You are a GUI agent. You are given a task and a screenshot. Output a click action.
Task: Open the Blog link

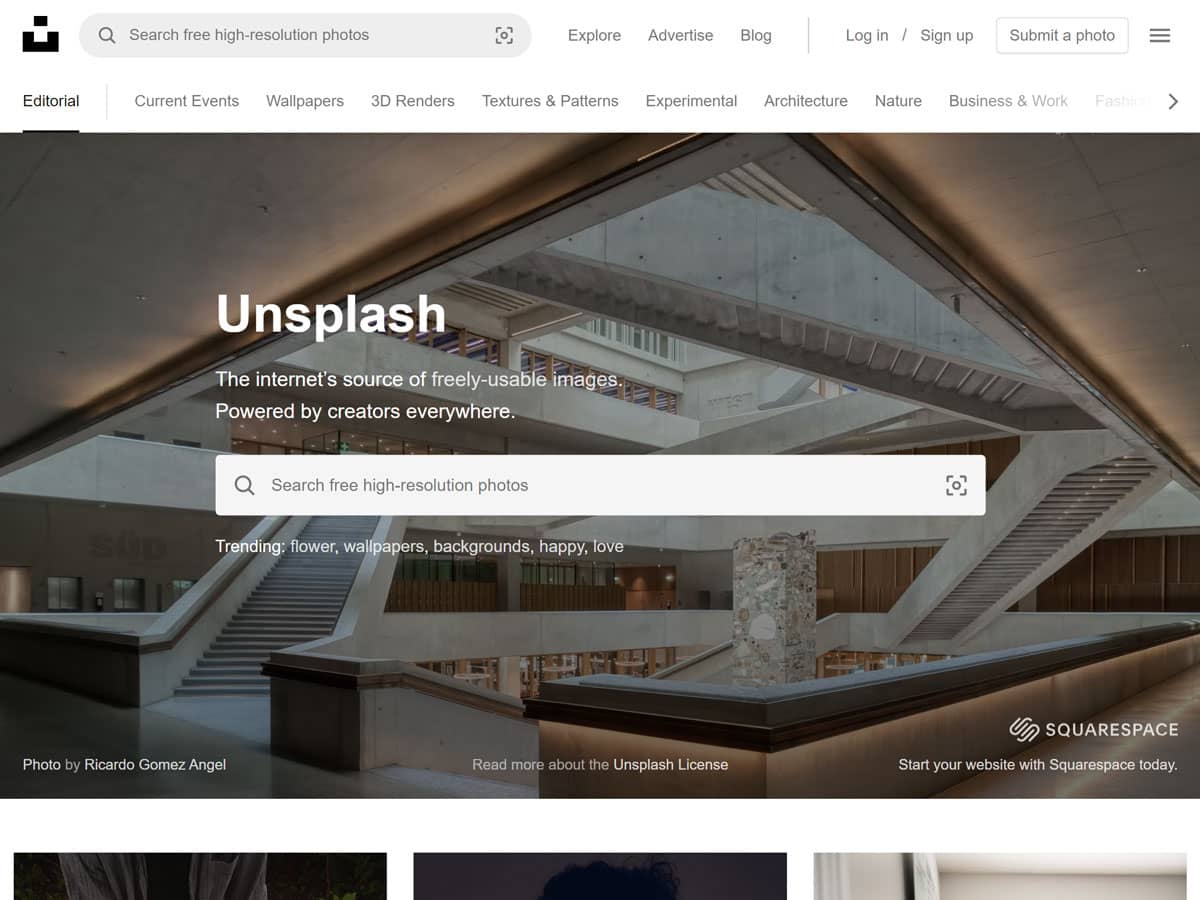pyautogui.click(x=756, y=35)
